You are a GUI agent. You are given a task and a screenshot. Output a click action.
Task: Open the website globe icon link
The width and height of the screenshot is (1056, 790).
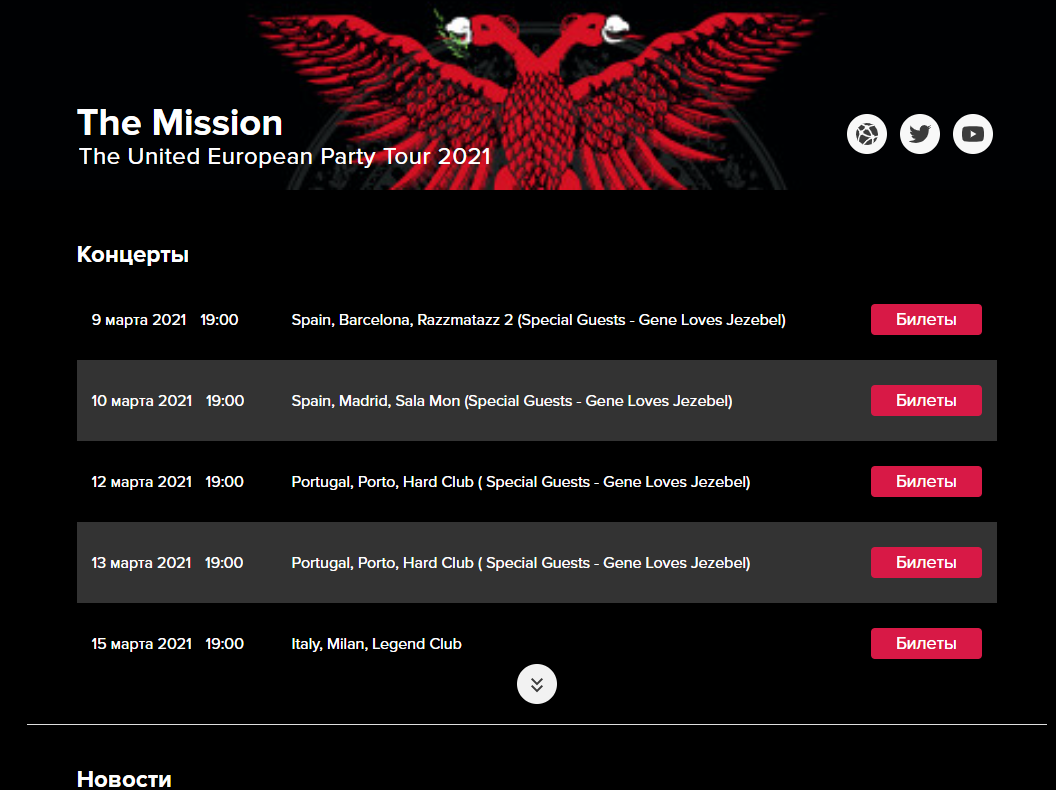(867, 134)
